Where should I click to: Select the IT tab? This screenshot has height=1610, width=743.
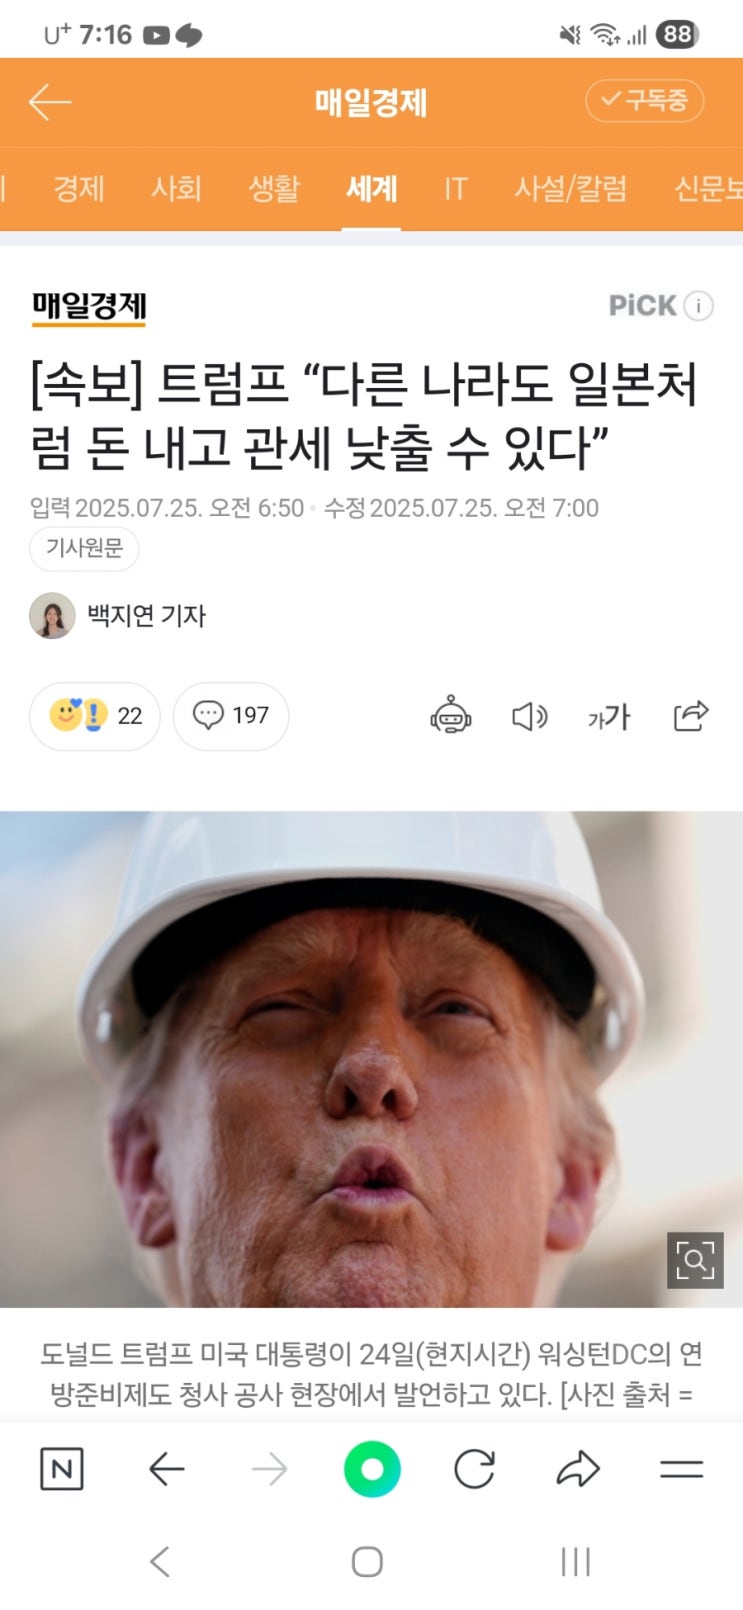click(455, 188)
